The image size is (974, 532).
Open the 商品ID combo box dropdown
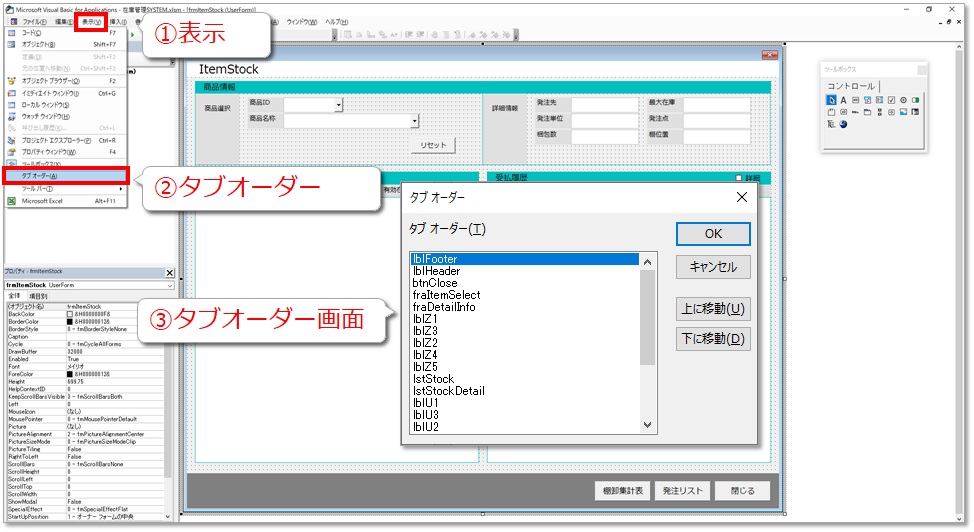point(339,105)
